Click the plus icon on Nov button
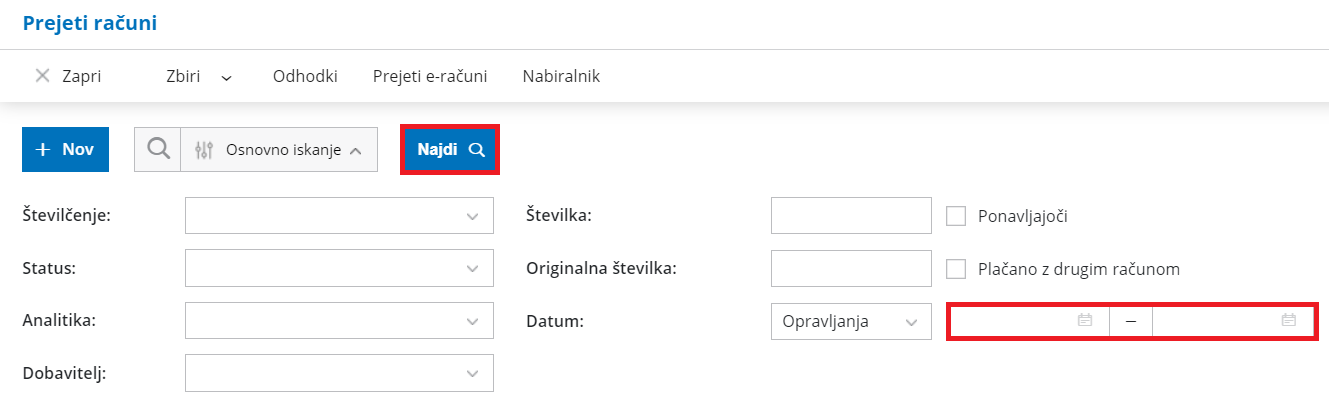Viewport: 1329px width, 400px height. (43, 149)
